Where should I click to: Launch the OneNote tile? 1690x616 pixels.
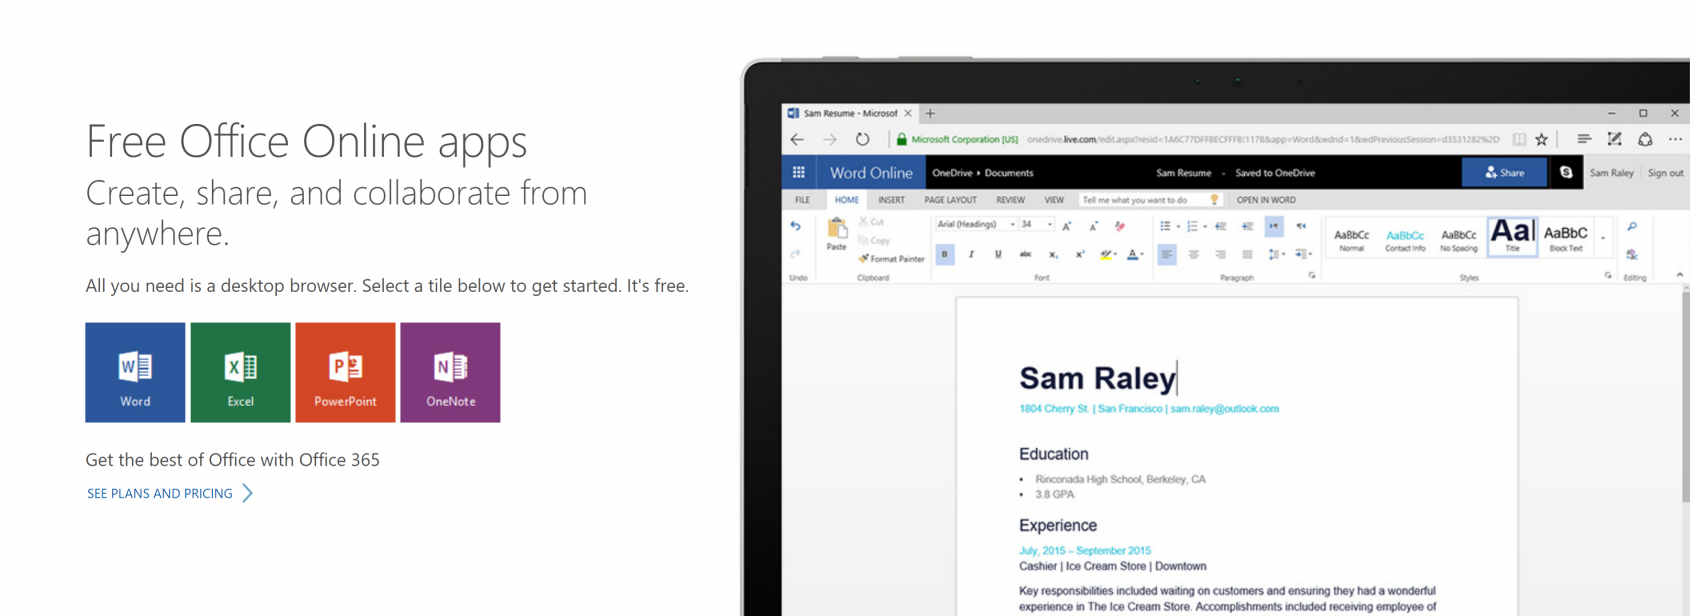450,372
